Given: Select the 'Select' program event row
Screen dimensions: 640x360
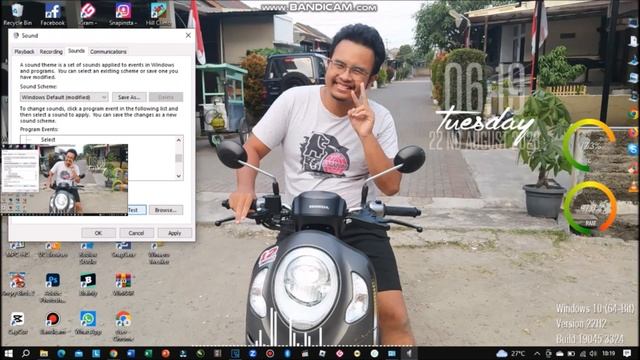Looking at the screenshot, I should (48, 140).
